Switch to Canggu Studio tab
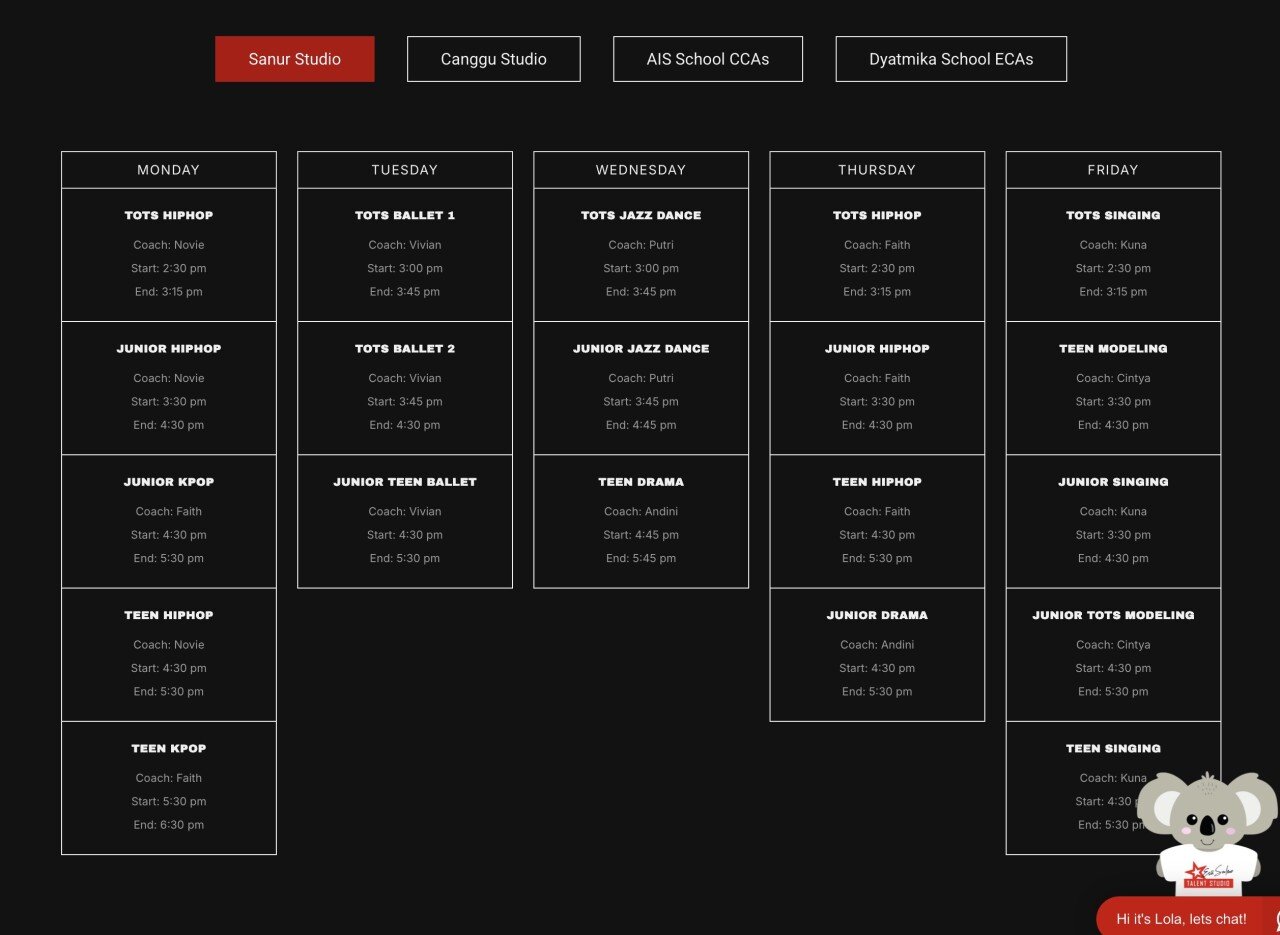1280x935 pixels. pos(494,59)
